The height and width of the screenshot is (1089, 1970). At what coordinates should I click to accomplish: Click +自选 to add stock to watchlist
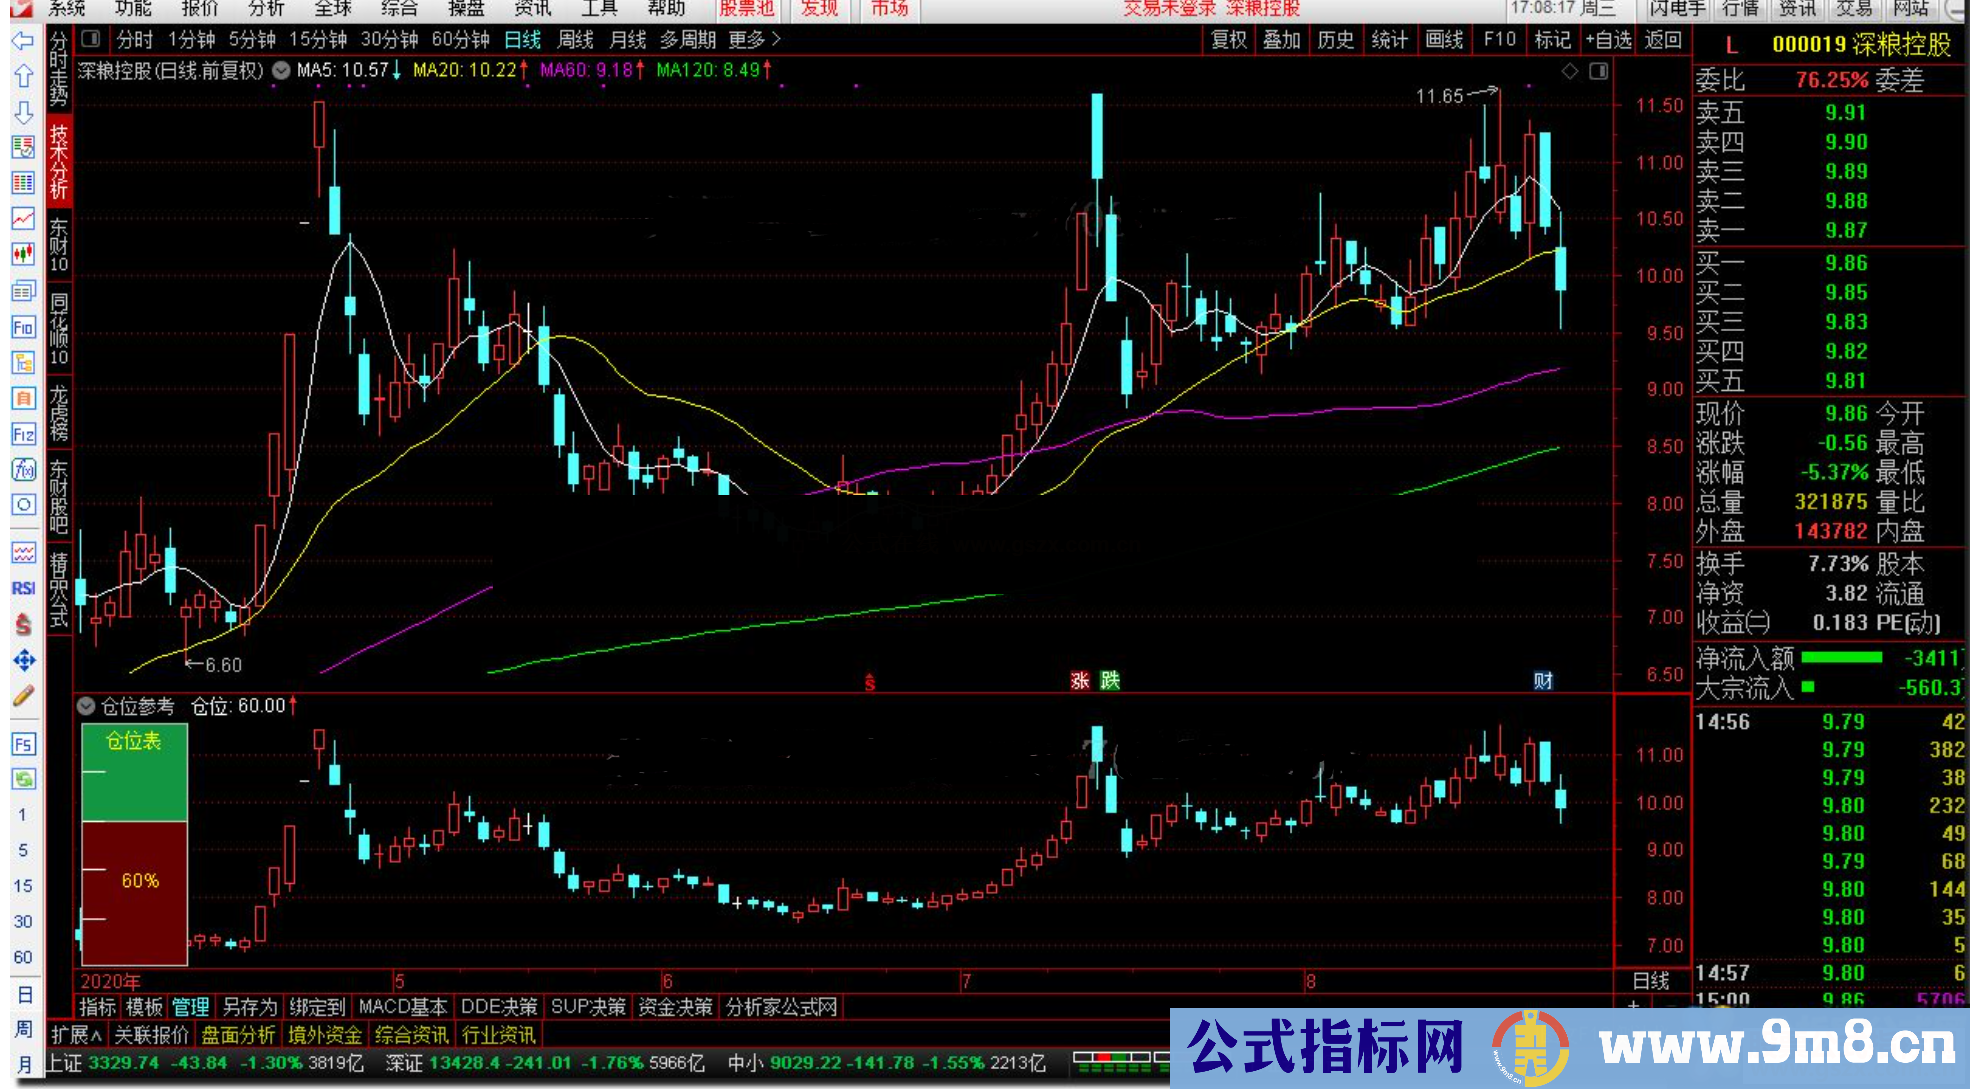click(x=1608, y=42)
